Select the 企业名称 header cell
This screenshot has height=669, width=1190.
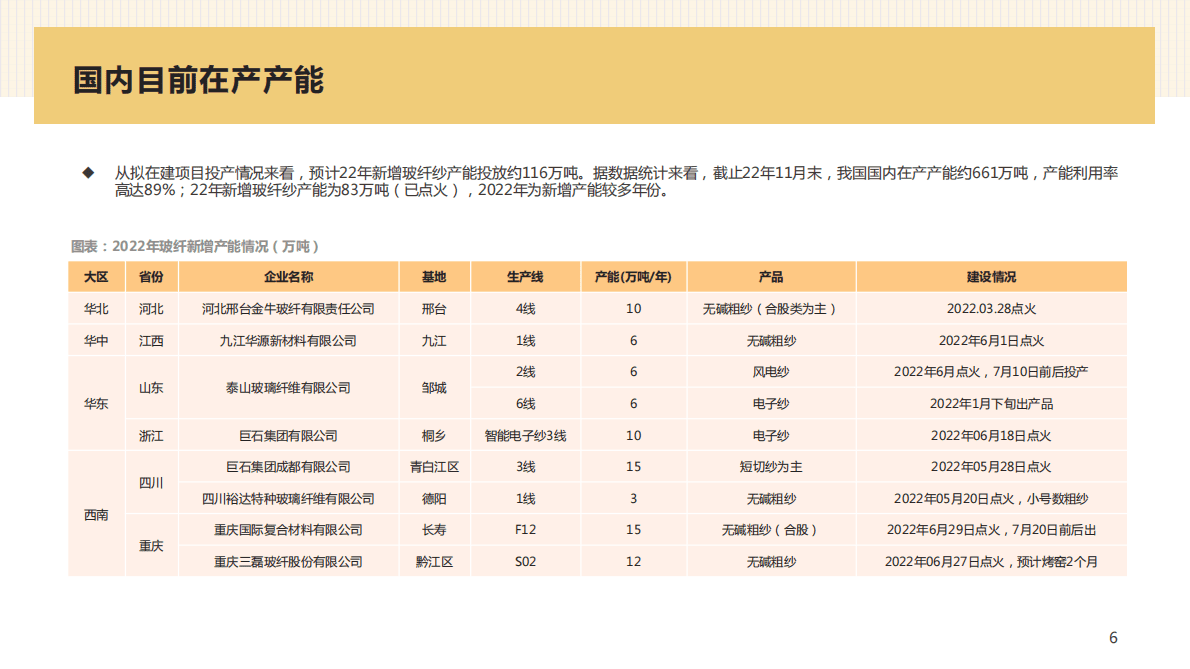point(288,277)
